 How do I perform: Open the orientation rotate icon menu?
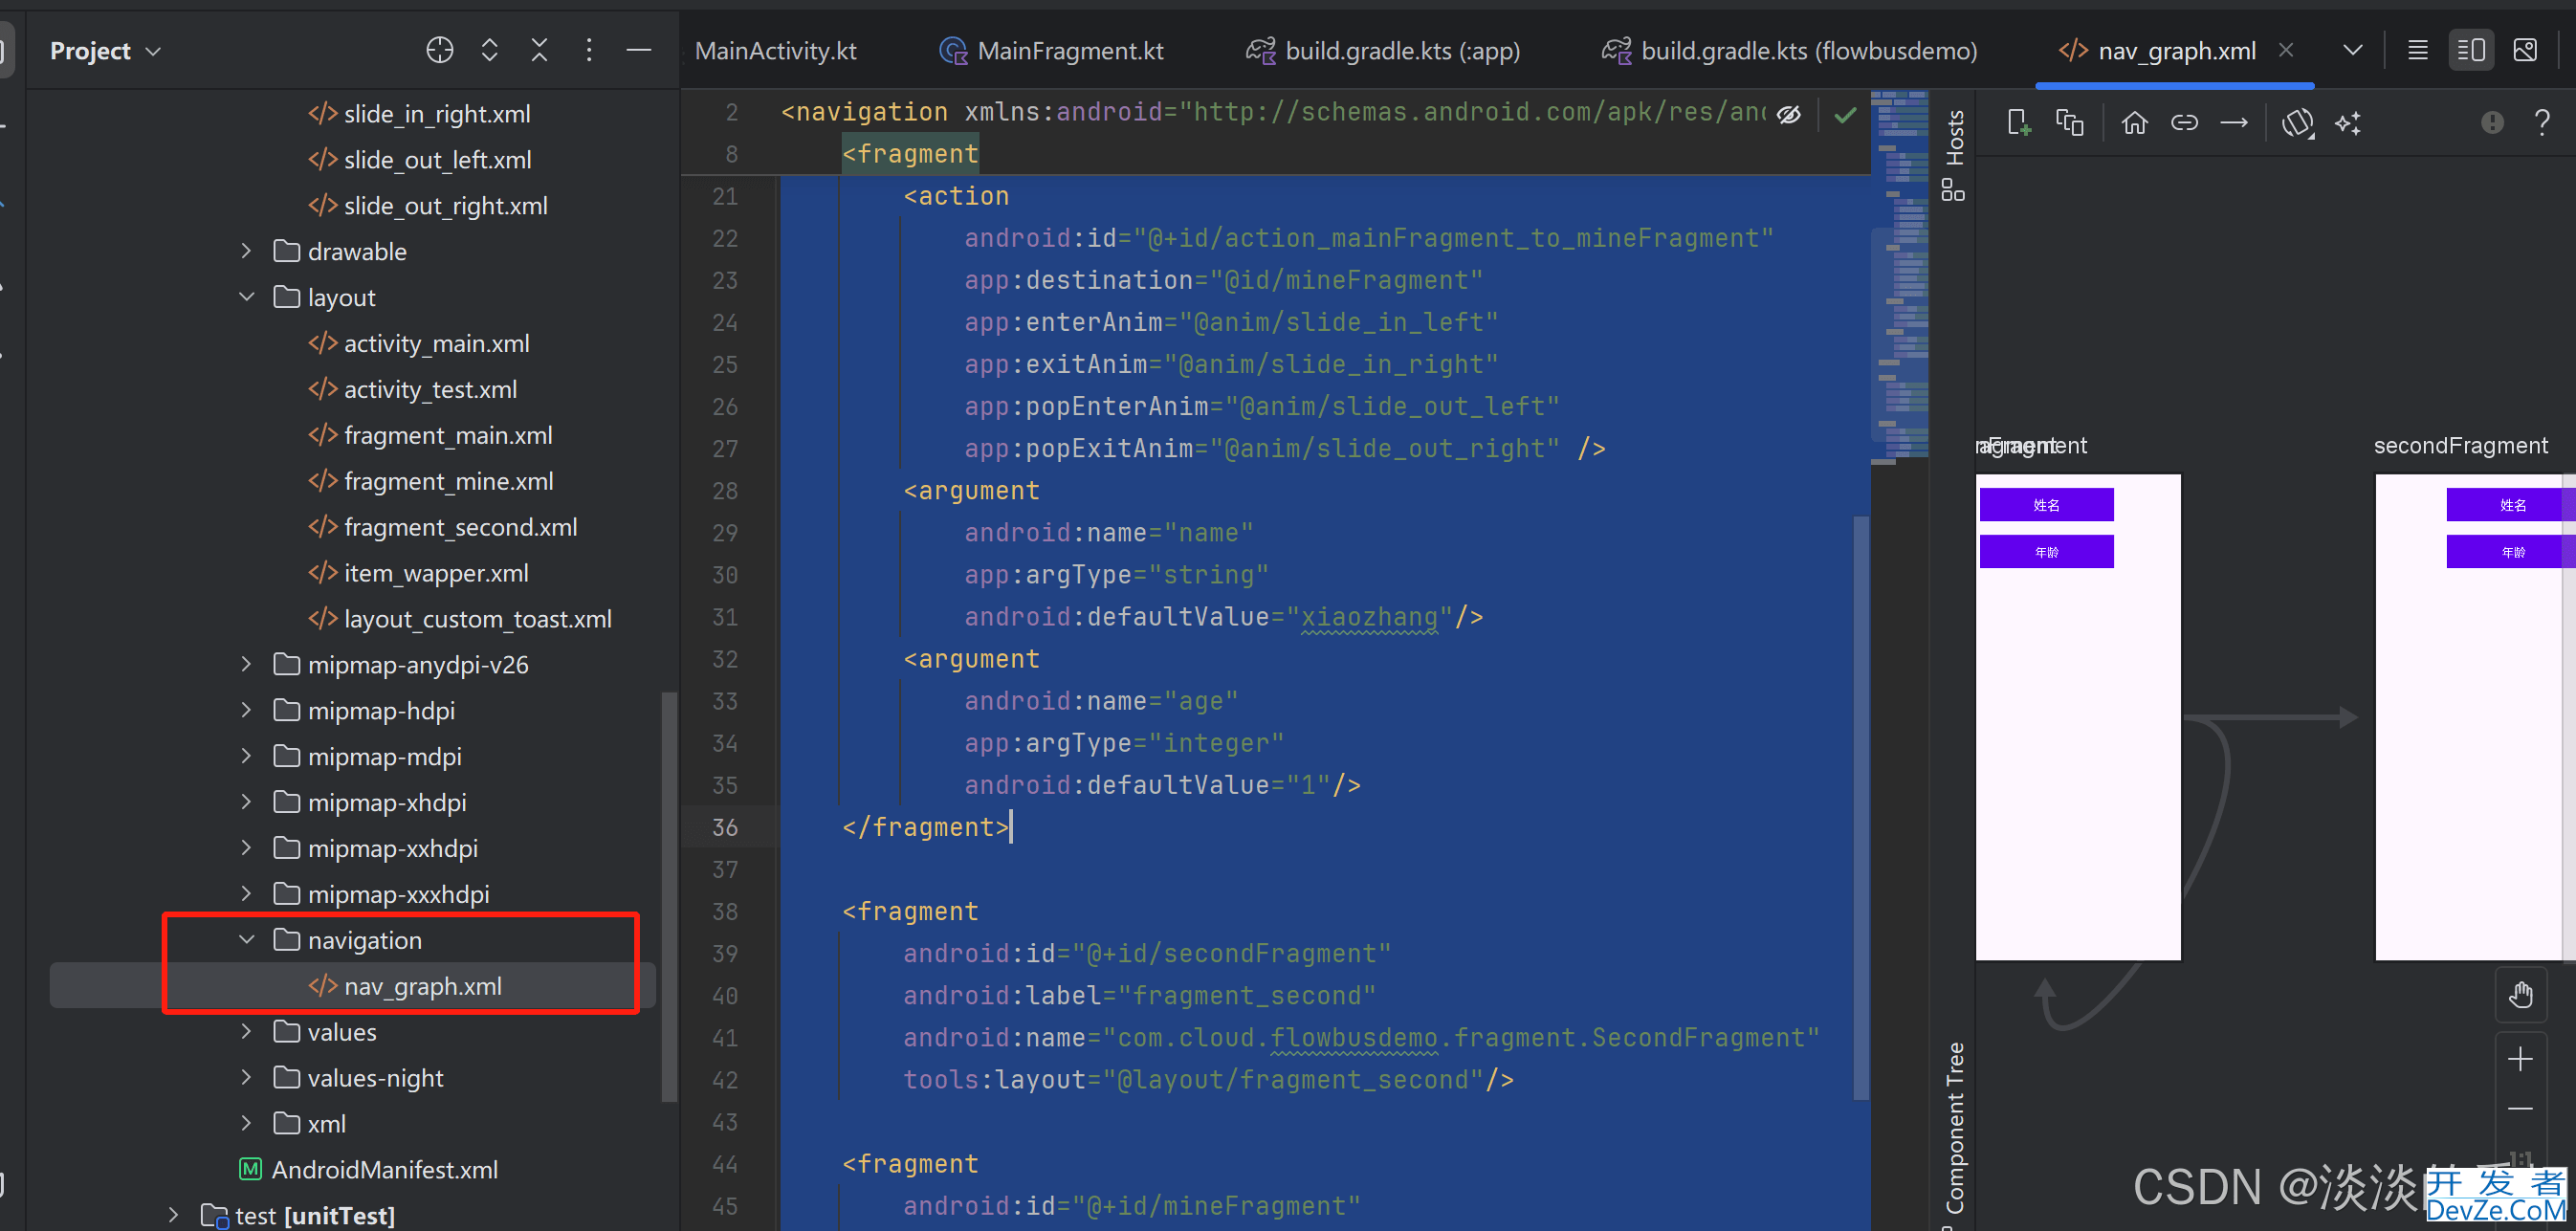click(2297, 122)
